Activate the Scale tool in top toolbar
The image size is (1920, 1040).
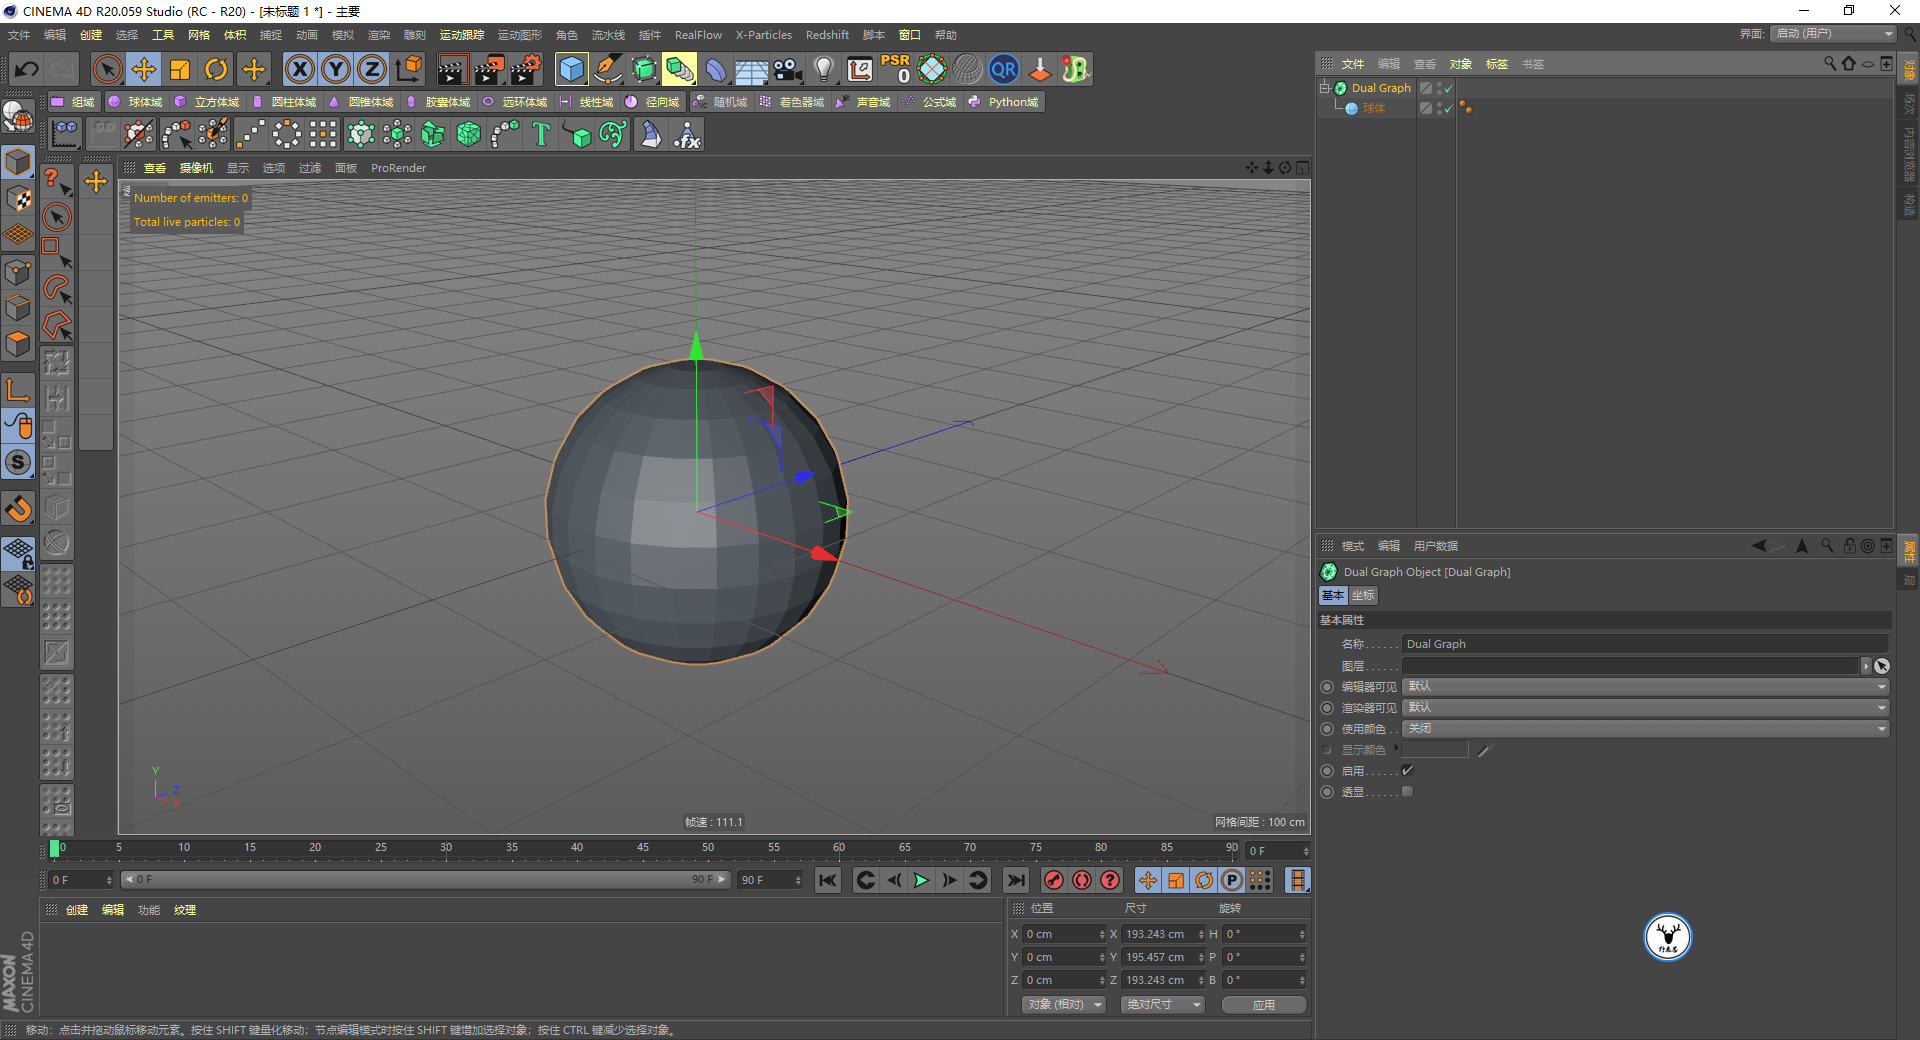coord(180,69)
